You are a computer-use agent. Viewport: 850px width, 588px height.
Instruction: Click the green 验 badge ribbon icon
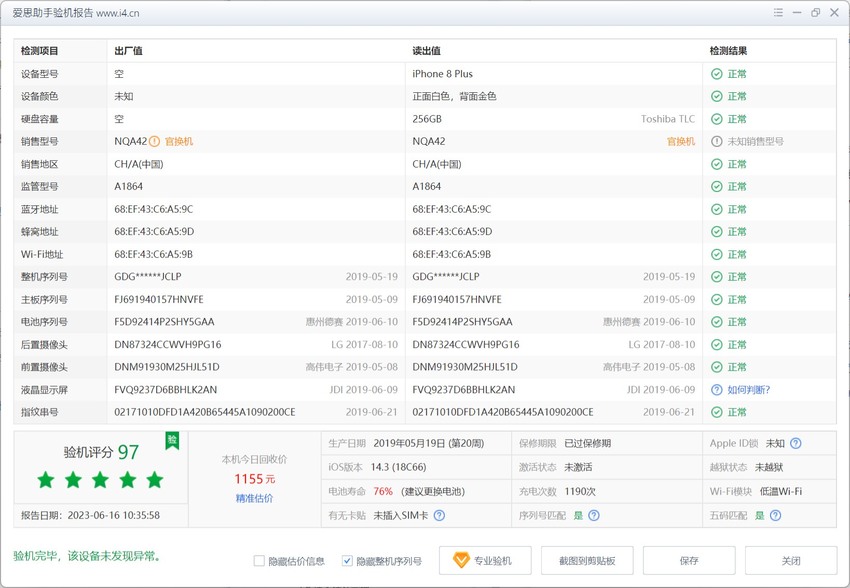[172, 441]
